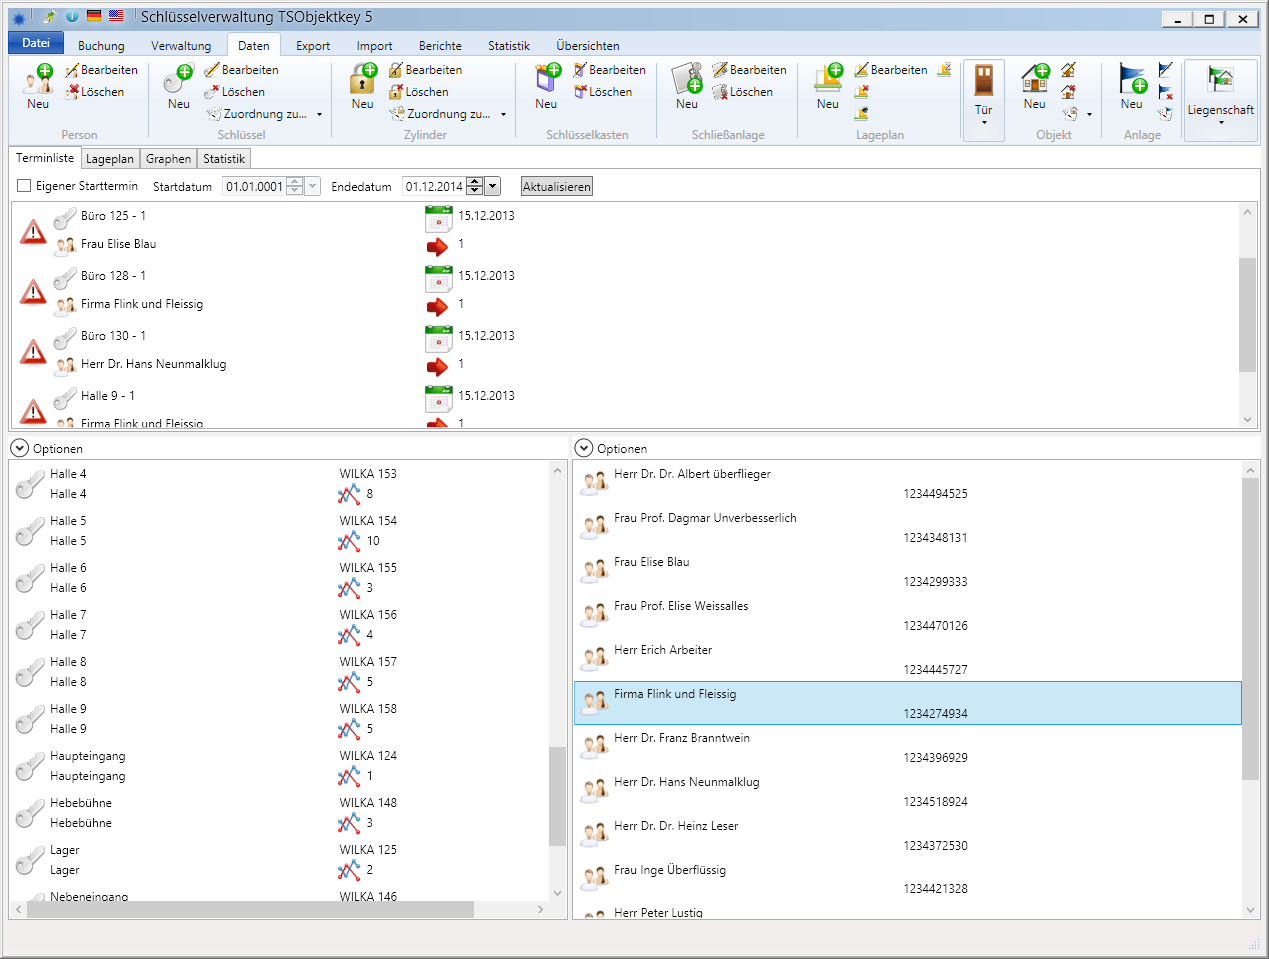Viewport: 1269px width, 959px height.
Task: Open the Berichte ribbon tab
Action: point(440,46)
